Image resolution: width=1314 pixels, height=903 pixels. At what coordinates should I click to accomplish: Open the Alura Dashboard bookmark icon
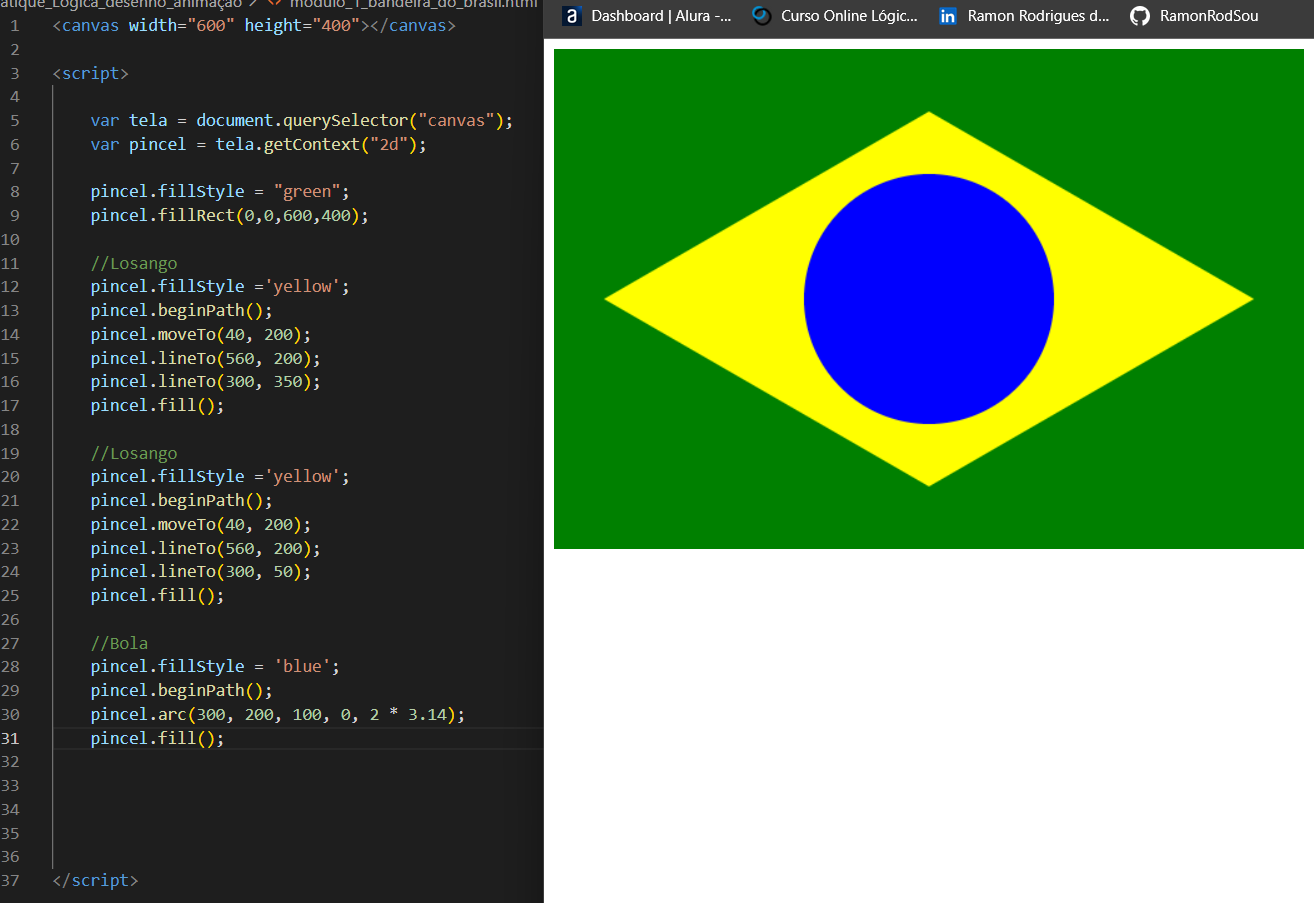pyautogui.click(x=572, y=16)
